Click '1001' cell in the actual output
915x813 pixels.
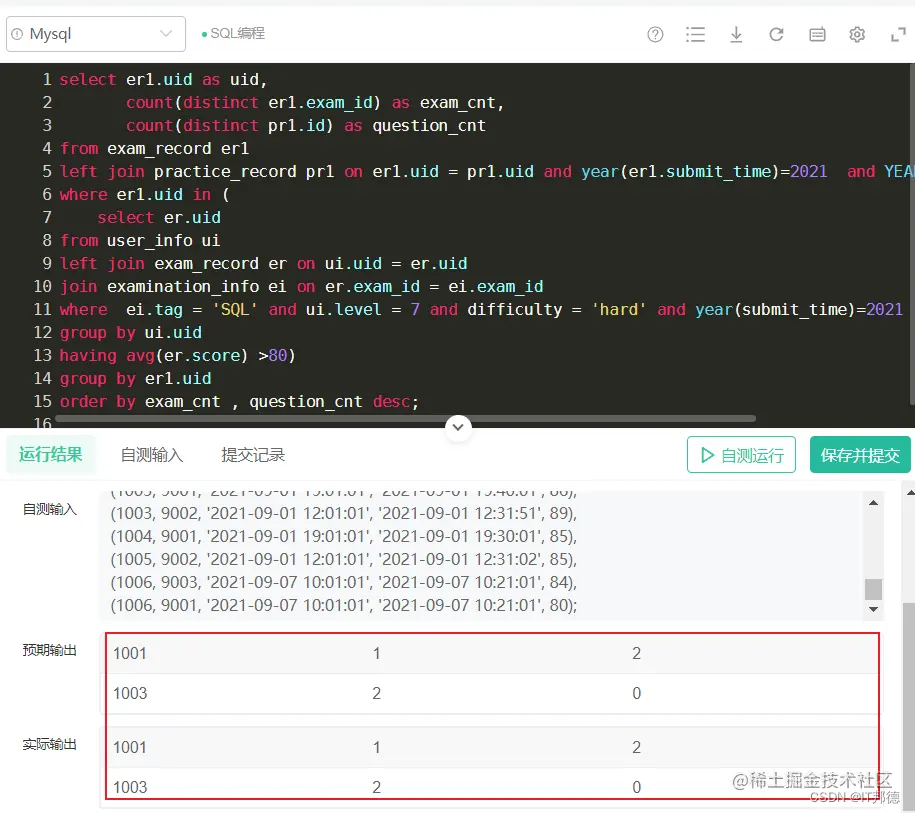pyautogui.click(x=130, y=747)
